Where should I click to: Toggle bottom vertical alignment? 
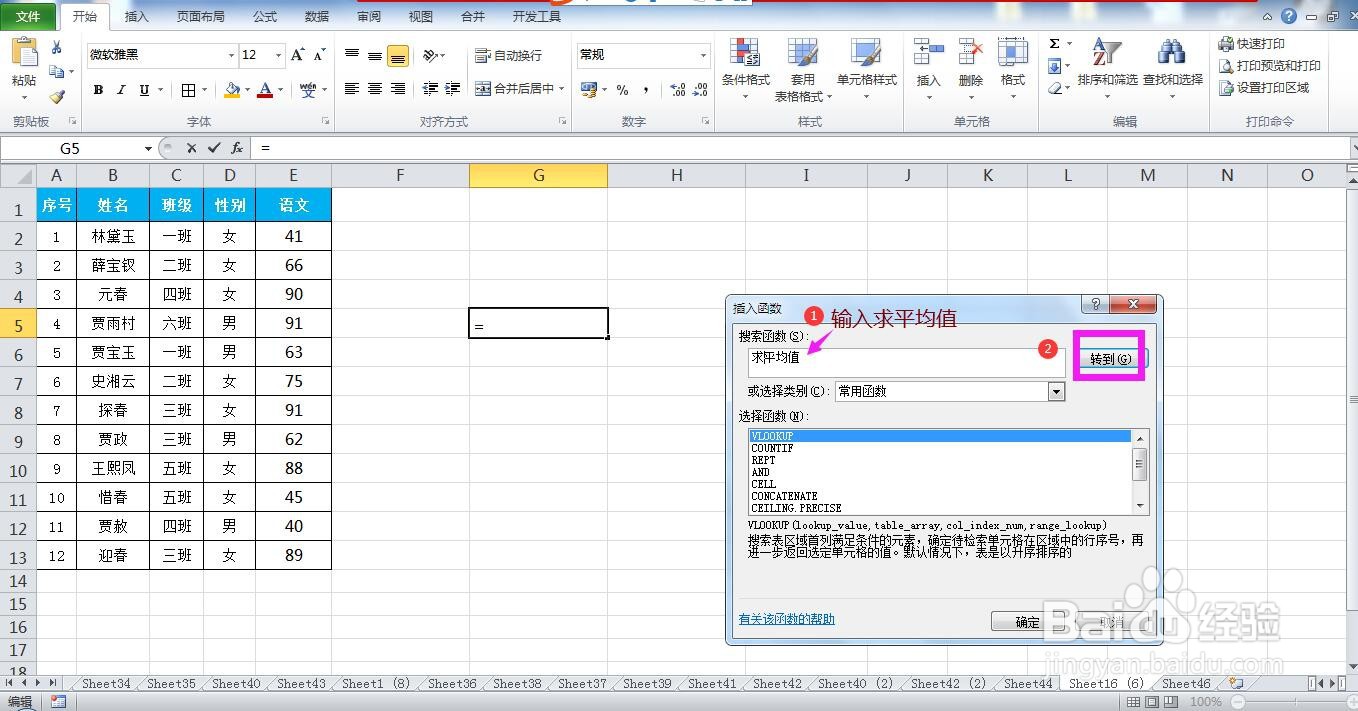[x=398, y=56]
